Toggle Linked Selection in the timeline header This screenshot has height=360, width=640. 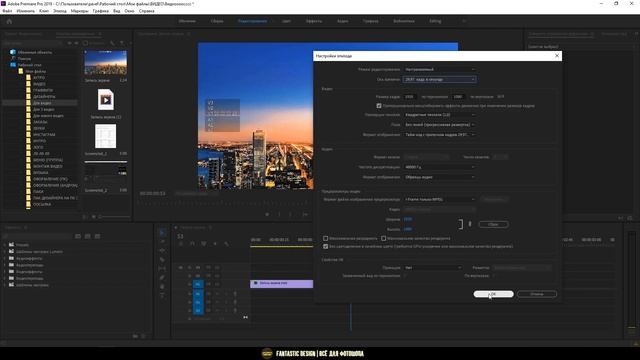point(204,244)
